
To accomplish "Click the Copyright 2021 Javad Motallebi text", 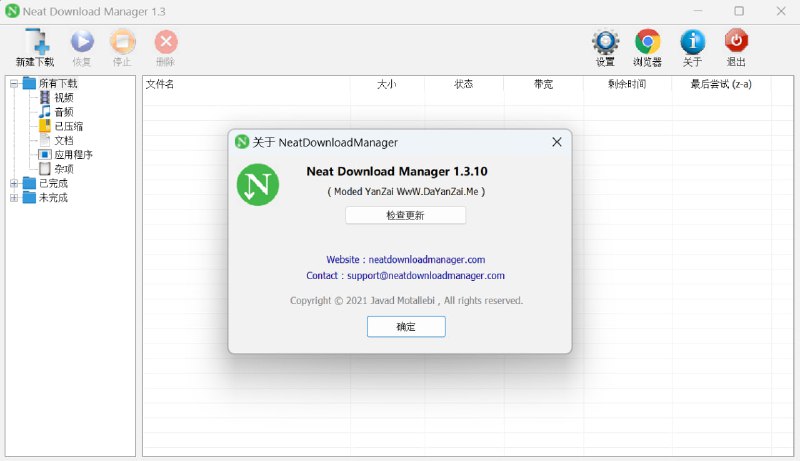I will [x=406, y=300].
